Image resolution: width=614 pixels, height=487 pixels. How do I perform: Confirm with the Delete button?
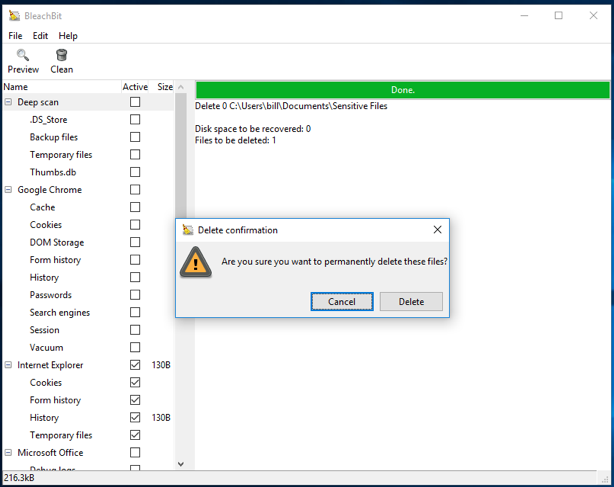click(411, 301)
